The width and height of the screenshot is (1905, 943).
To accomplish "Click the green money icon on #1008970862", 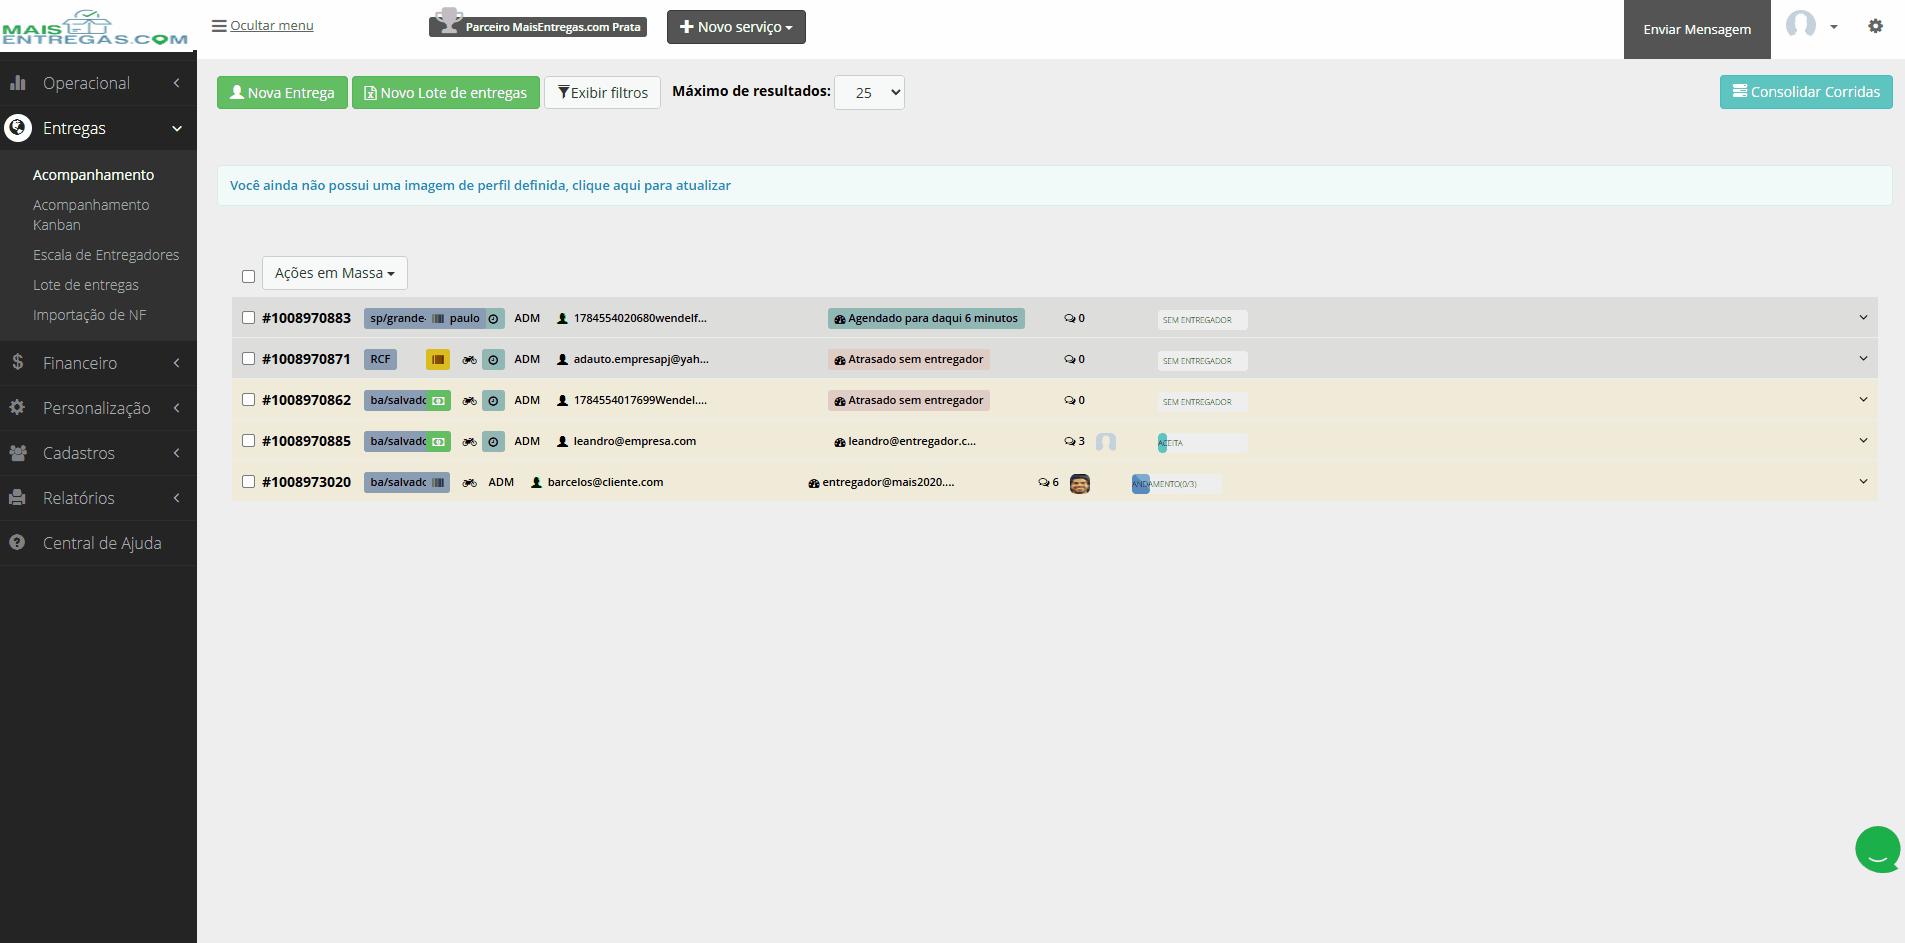I will (x=438, y=401).
